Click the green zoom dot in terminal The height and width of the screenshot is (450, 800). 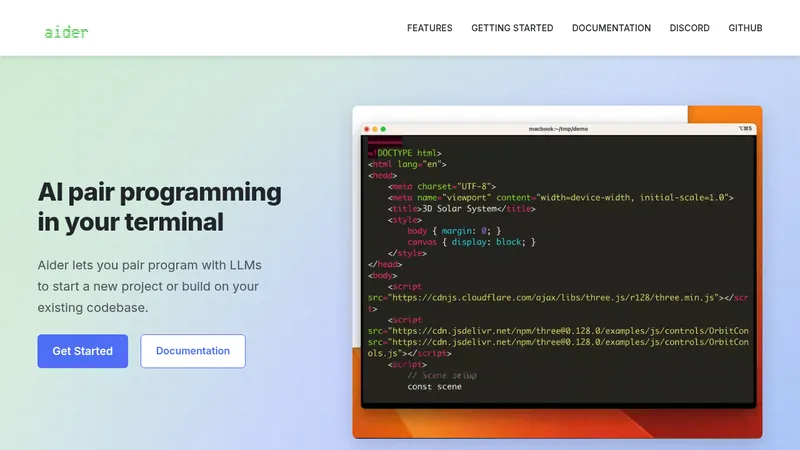point(383,129)
